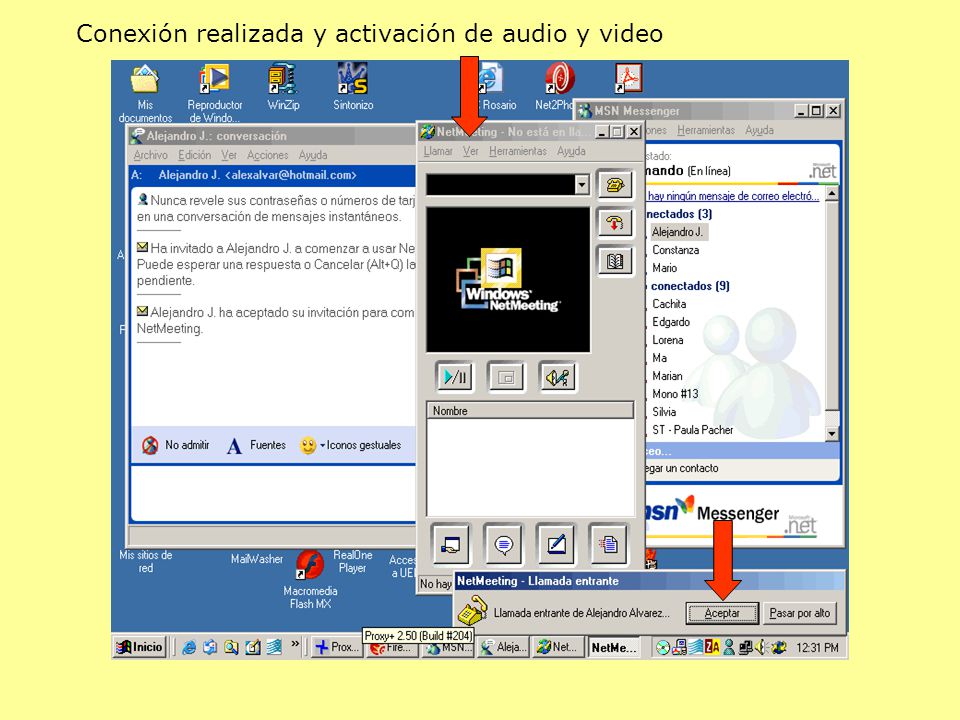Open Mis documentos desktop icon
Screen dimensions: 960x720
pos(145,93)
